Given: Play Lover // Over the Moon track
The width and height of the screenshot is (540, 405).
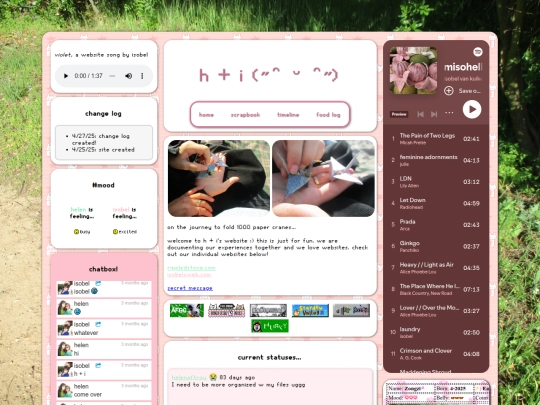Looking at the screenshot, I should [436, 311].
